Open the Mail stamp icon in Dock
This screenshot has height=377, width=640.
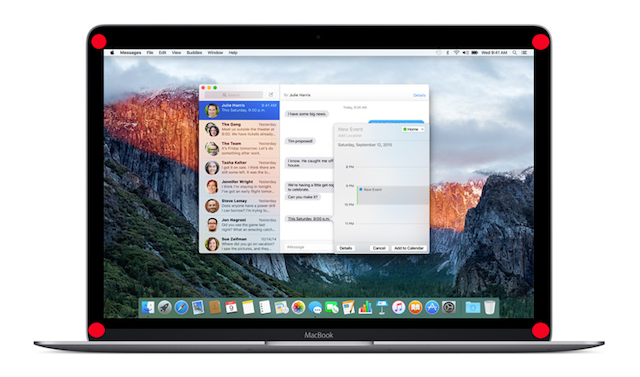(198, 307)
